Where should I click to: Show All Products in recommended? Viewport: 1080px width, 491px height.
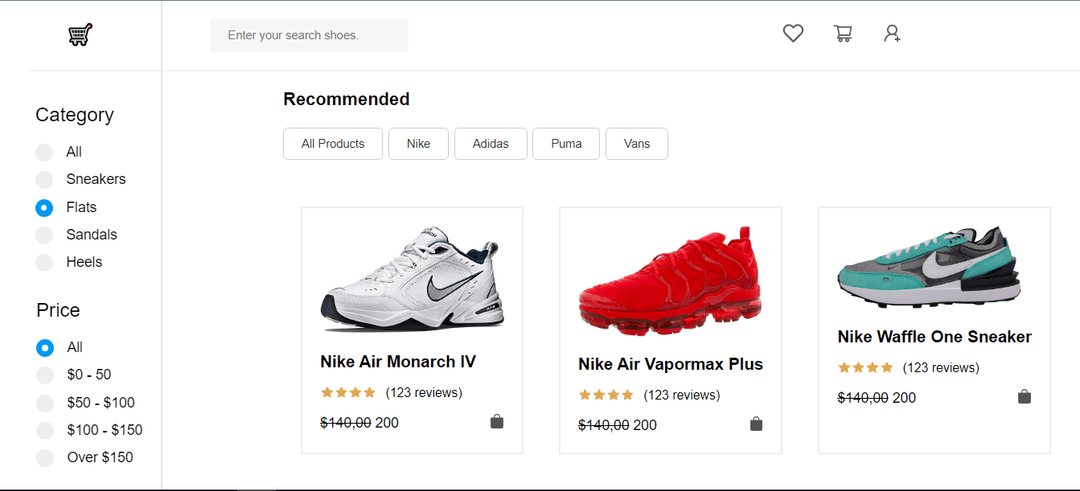pyautogui.click(x=333, y=144)
